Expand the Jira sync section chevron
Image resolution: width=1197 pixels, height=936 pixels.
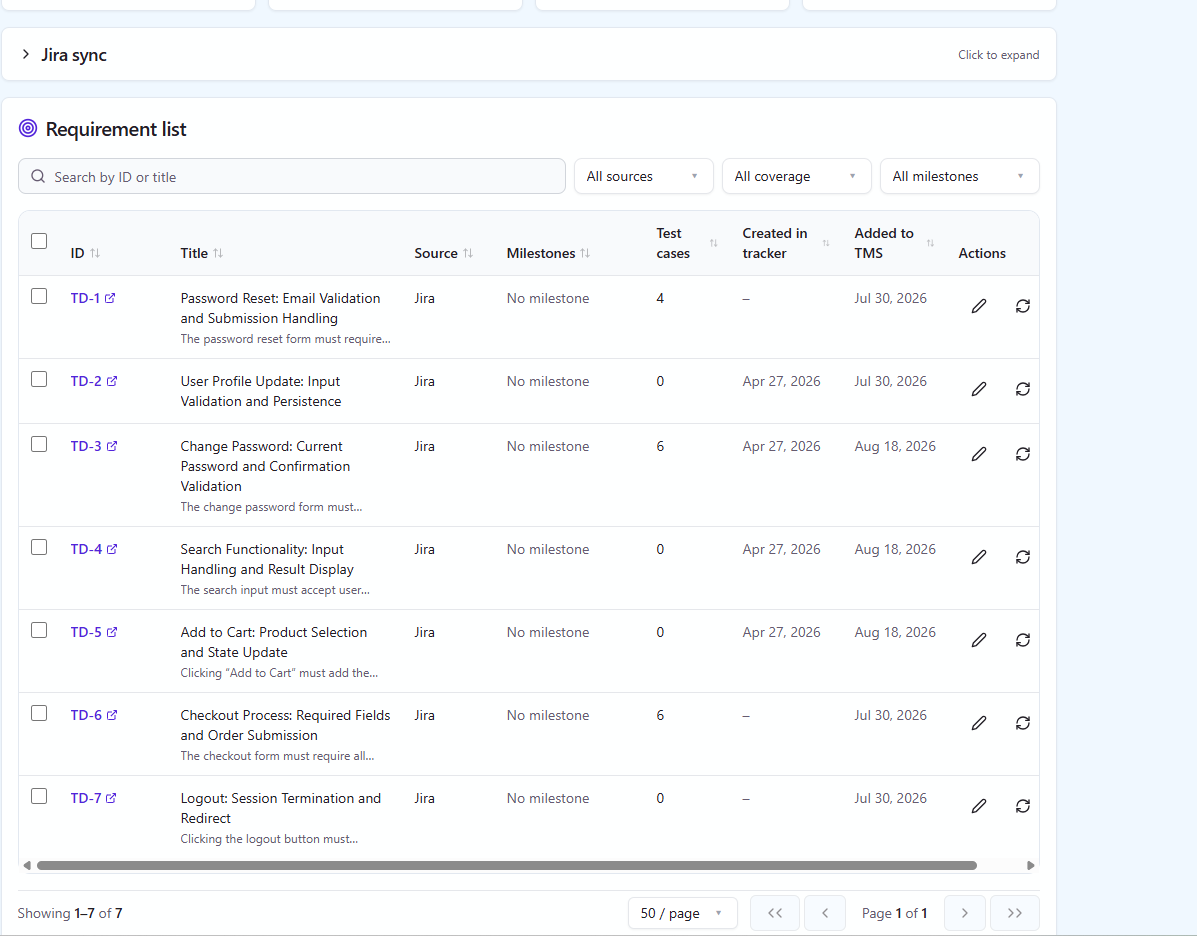click(x=26, y=54)
